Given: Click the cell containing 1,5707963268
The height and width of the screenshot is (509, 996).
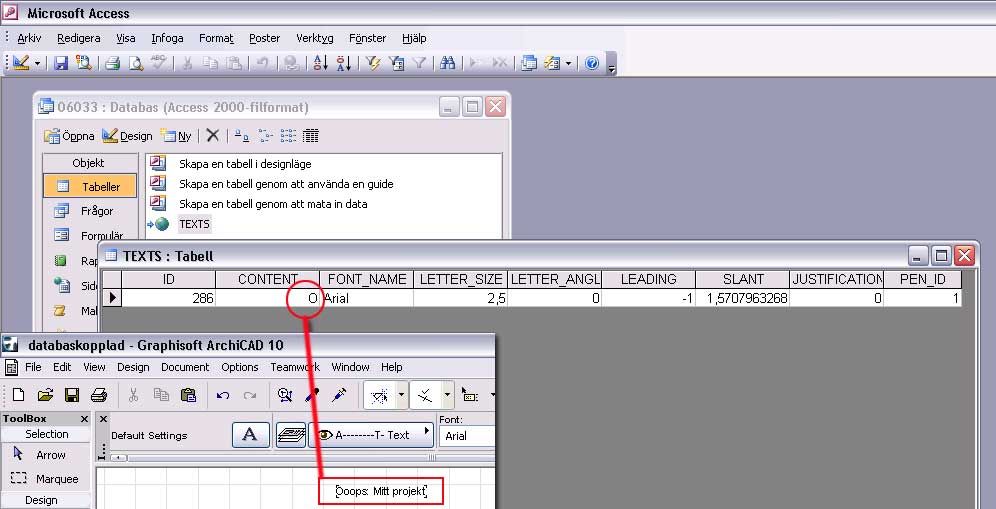Looking at the screenshot, I should (743, 297).
